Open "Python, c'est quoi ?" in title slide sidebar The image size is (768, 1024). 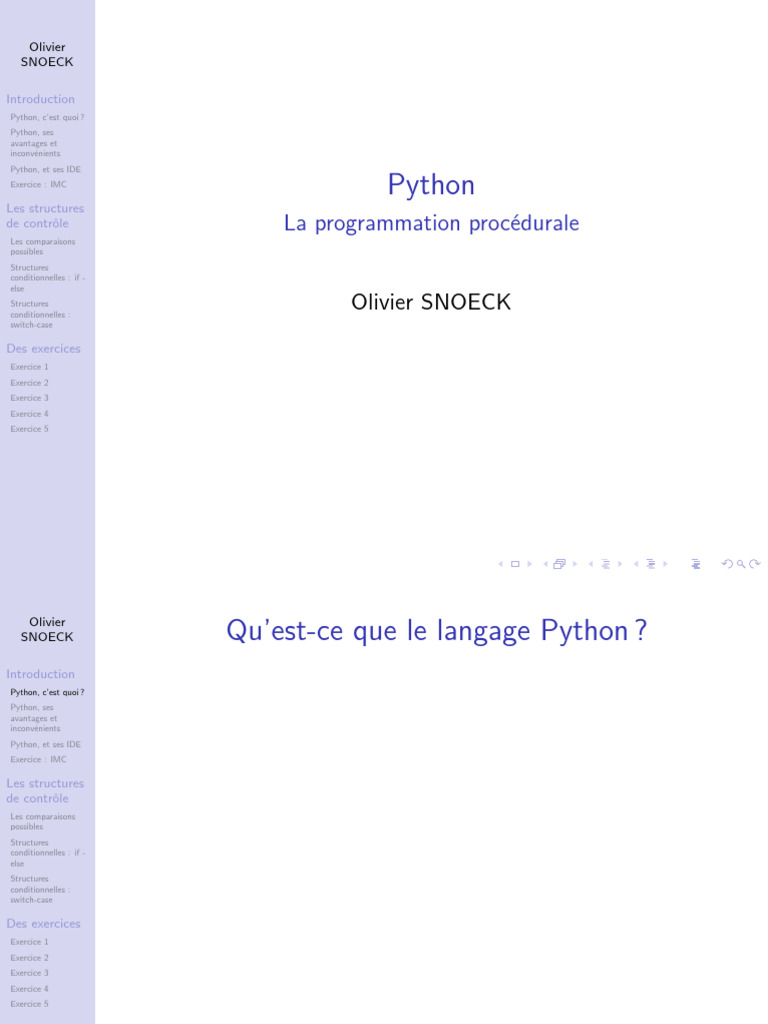coord(47,118)
